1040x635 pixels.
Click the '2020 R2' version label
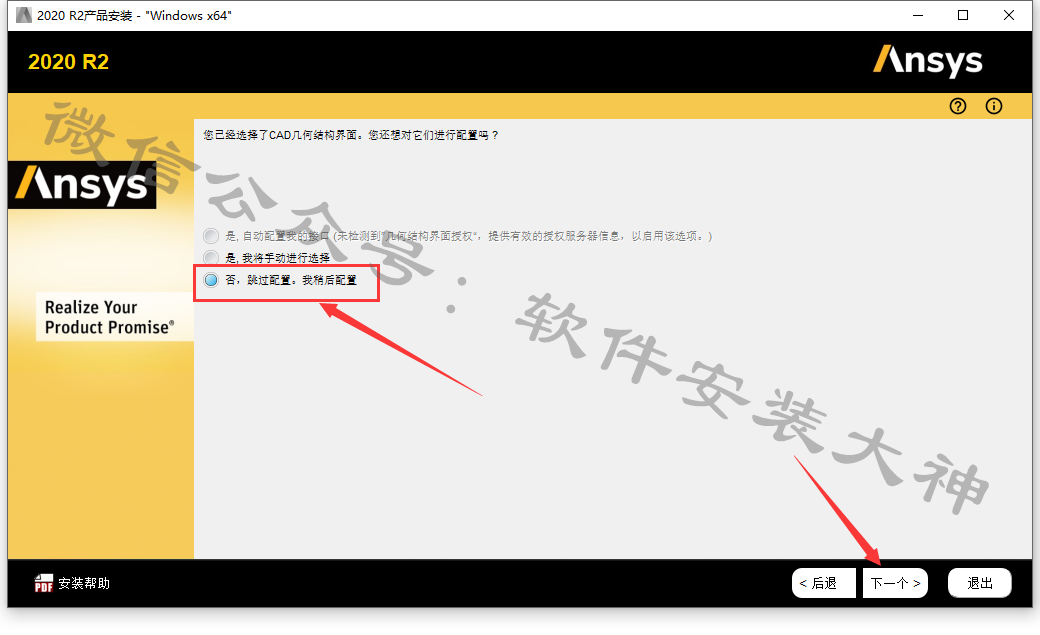[68, 62]
